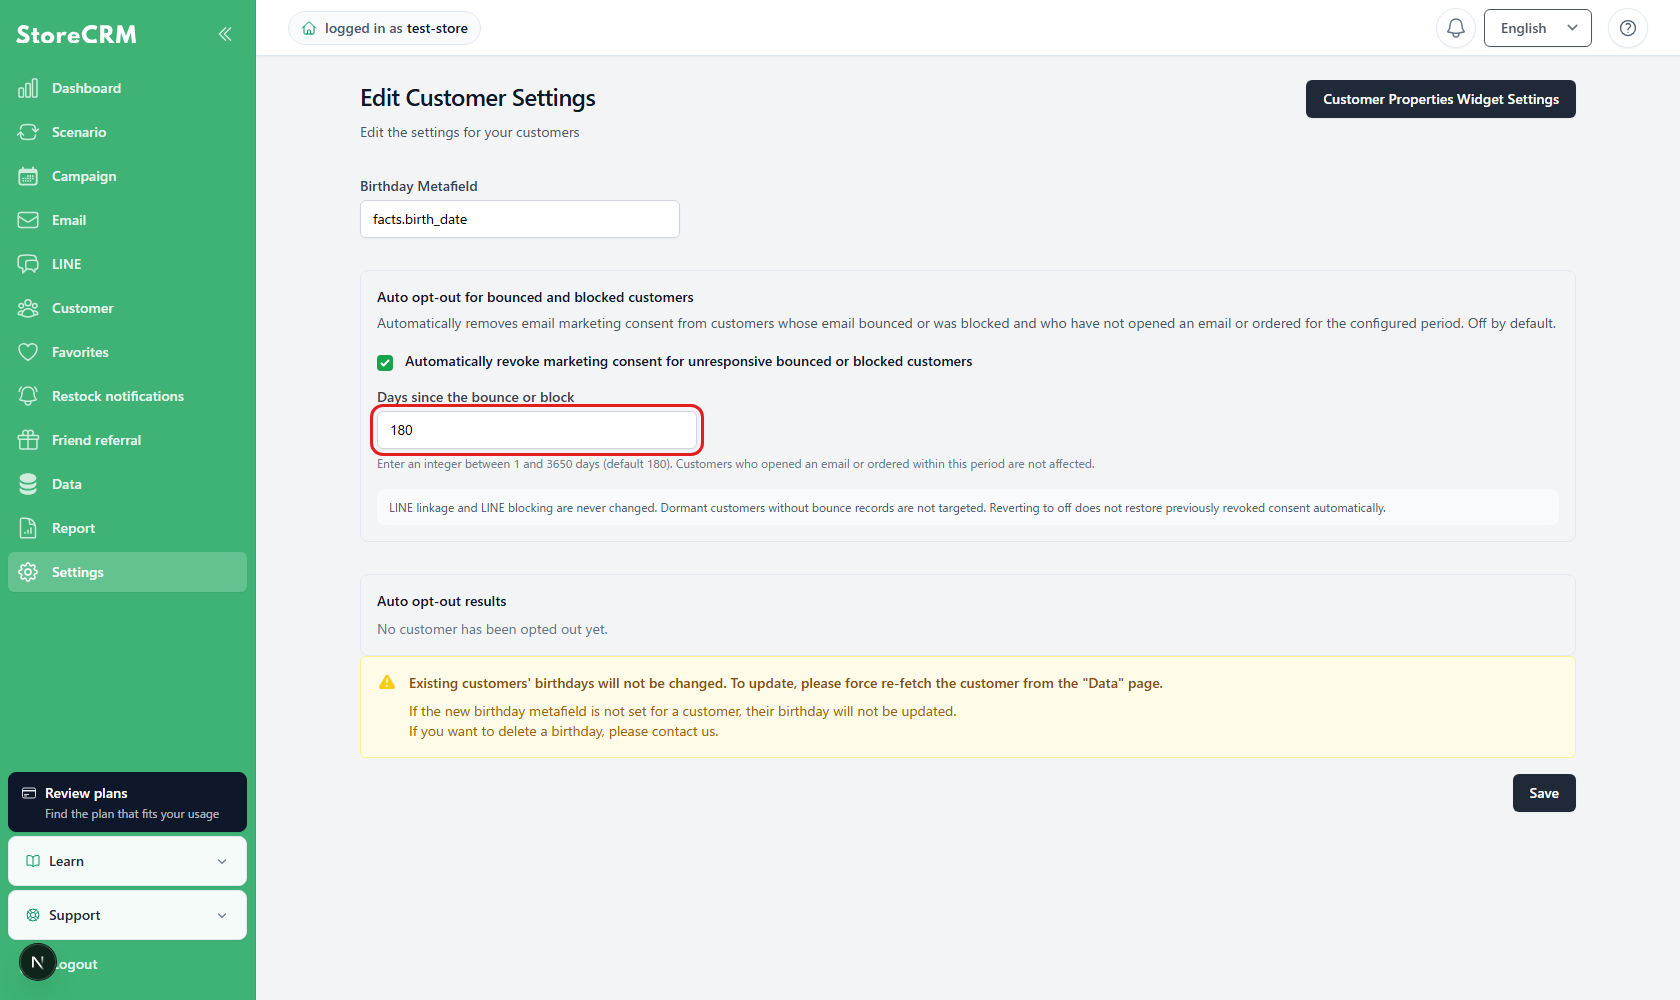Click the Favorites heart icon
The image size is (1680, 1000).
28,352
